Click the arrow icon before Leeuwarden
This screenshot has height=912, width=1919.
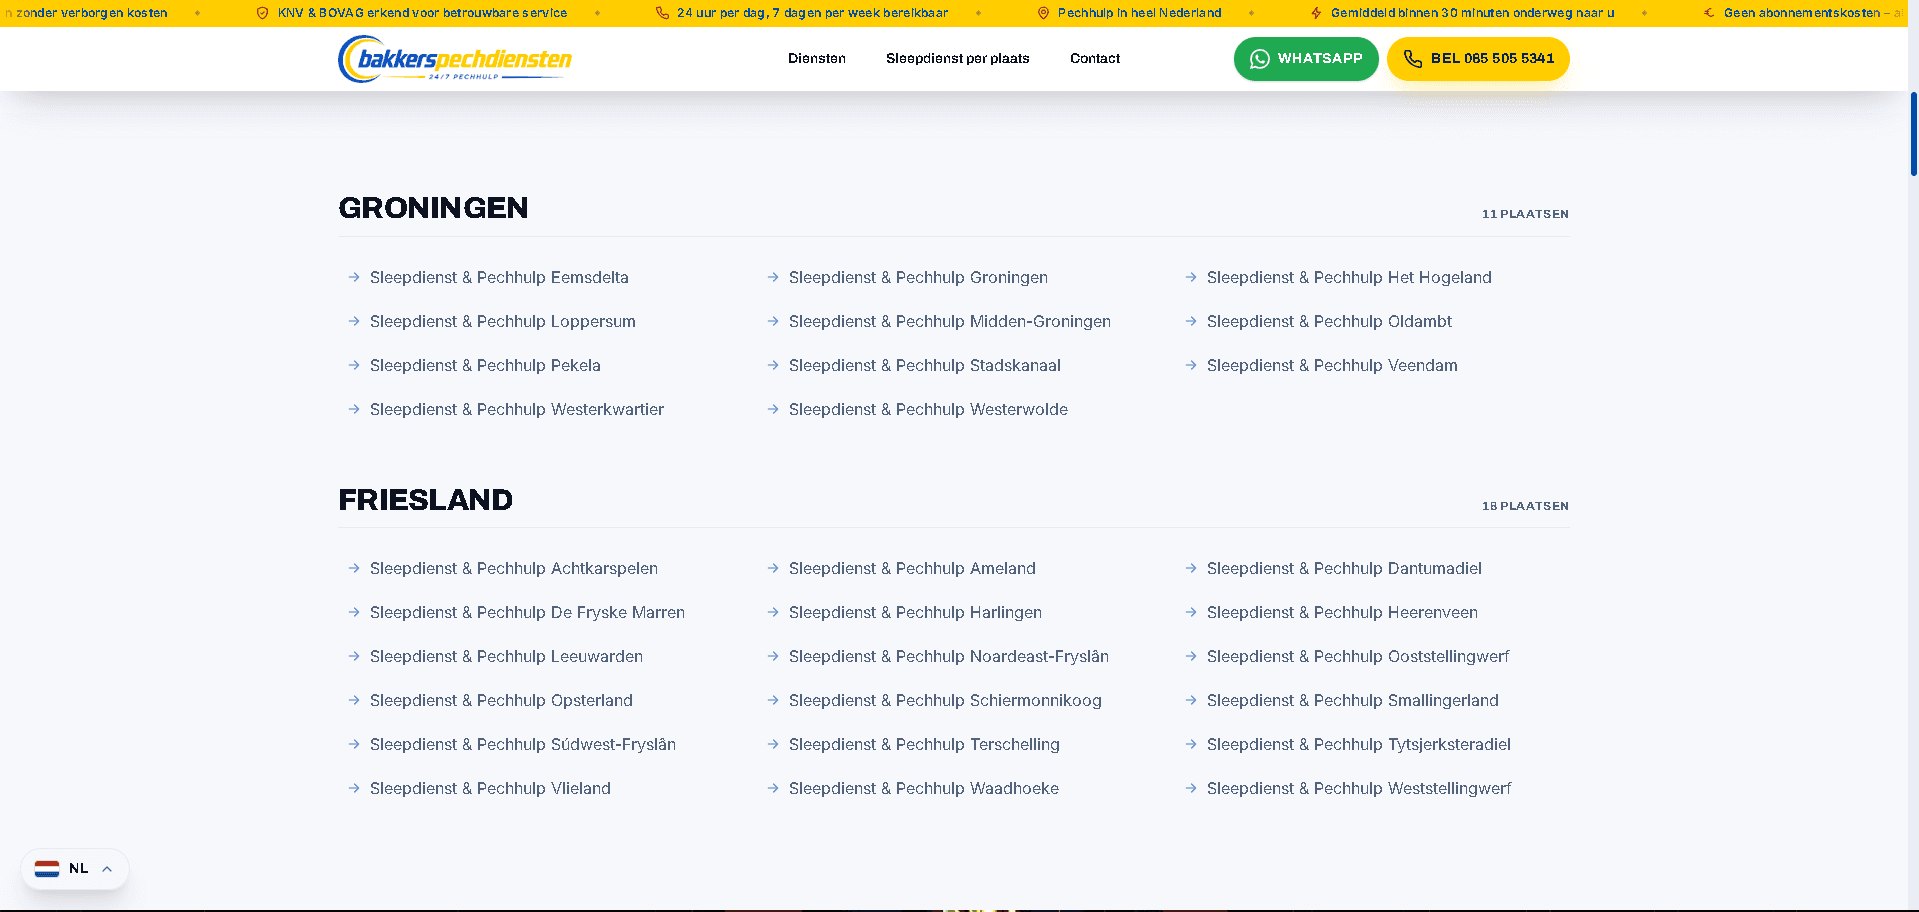pos(354,656)
